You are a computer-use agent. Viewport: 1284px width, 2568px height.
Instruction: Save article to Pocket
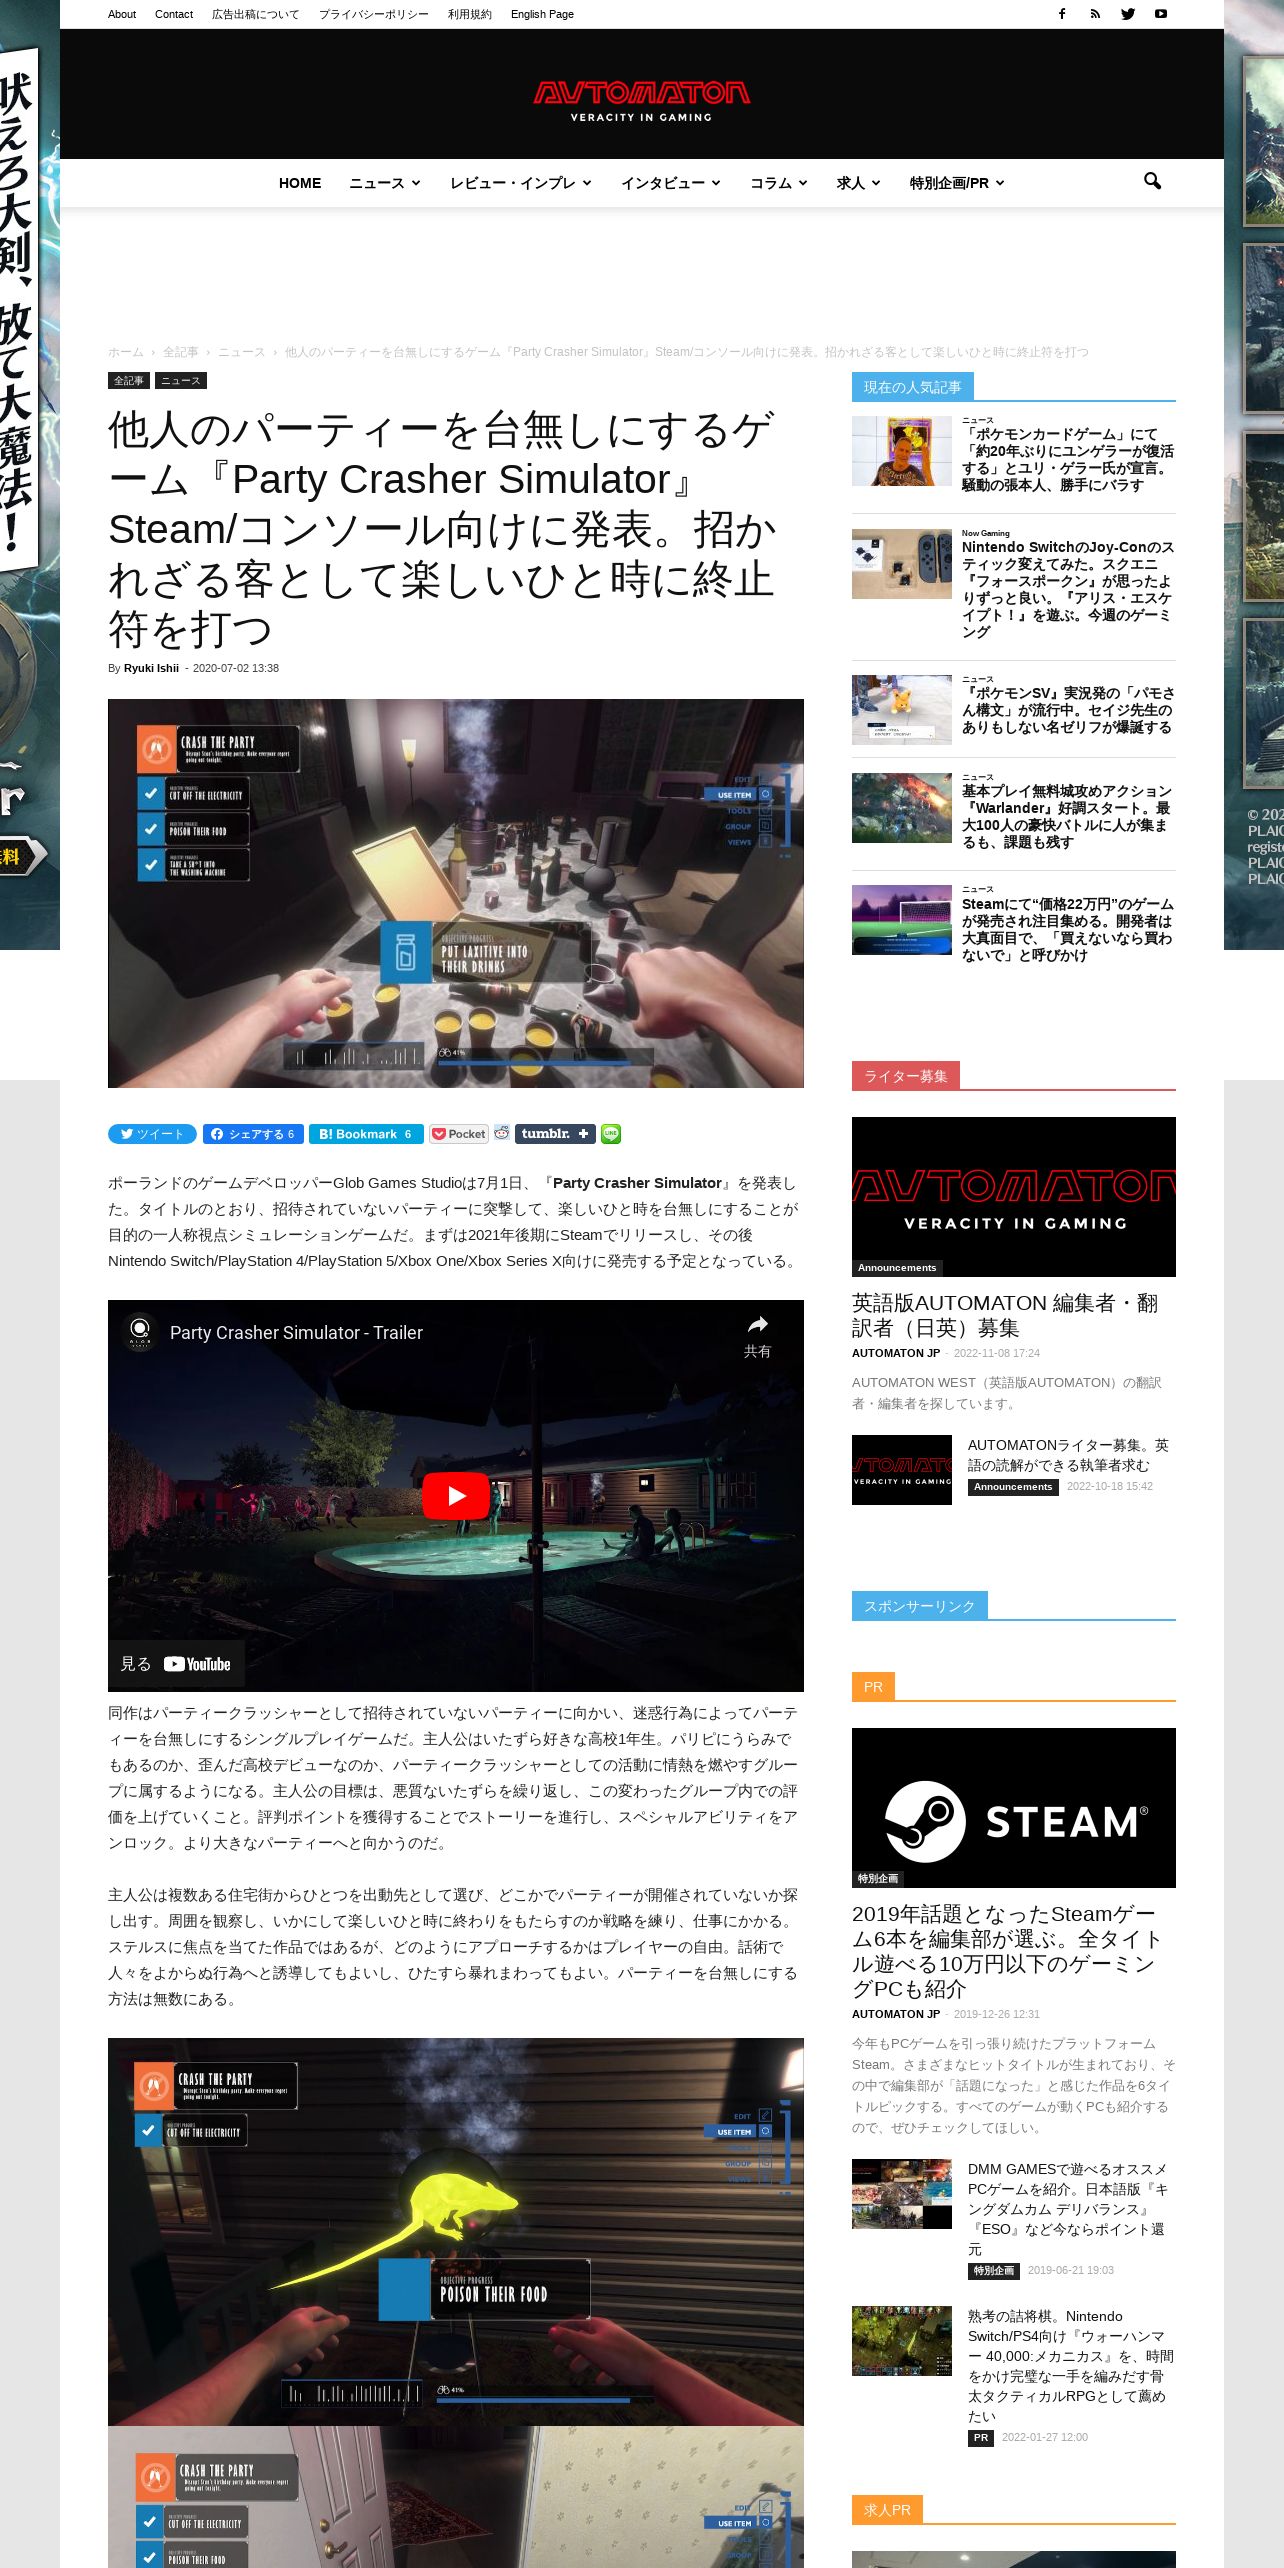click(x=459, y=1134)
